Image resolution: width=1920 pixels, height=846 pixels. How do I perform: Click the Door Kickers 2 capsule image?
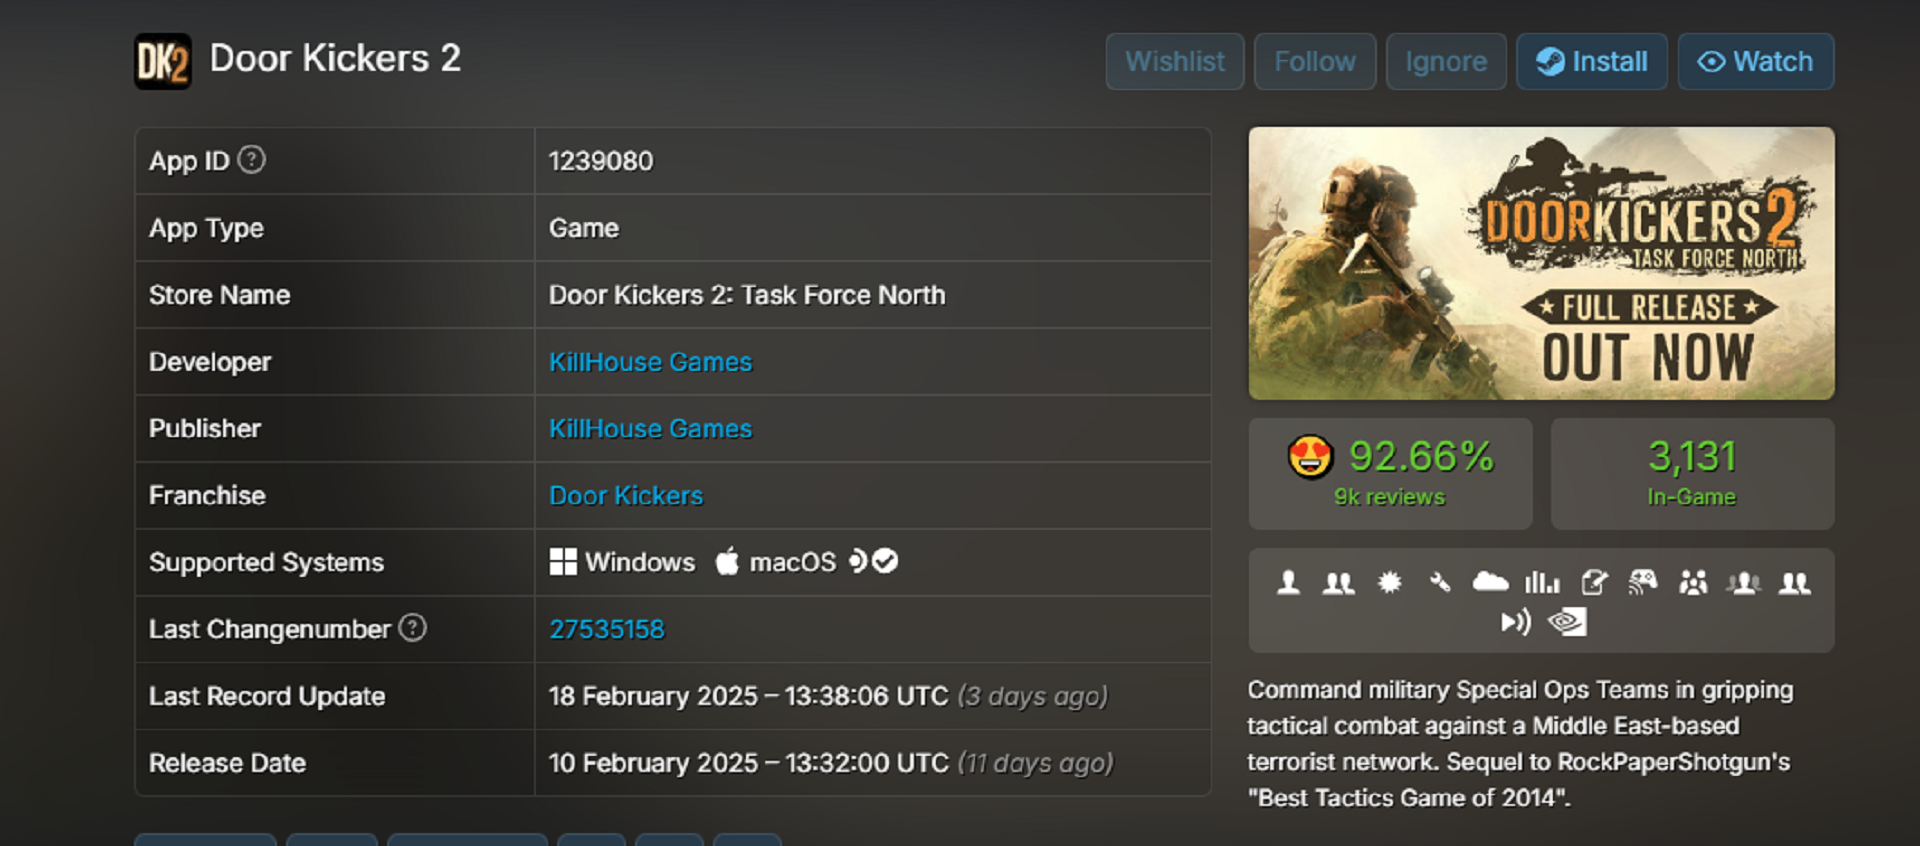1541,263
